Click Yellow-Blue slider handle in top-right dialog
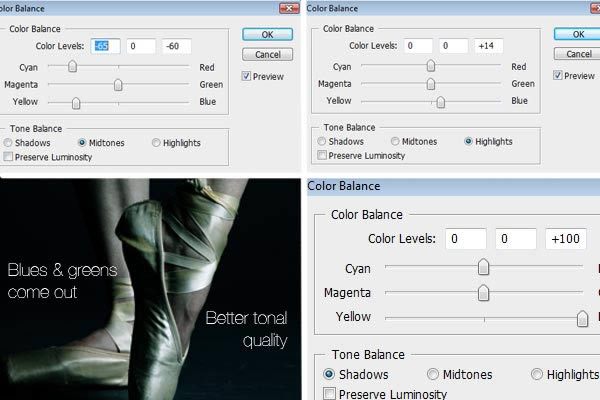 click(441, 102)
